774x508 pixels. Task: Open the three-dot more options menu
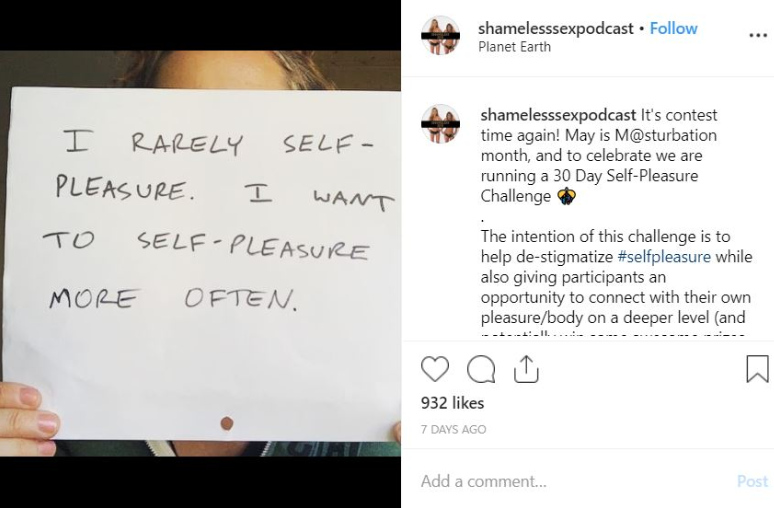(x=758, y=36)
